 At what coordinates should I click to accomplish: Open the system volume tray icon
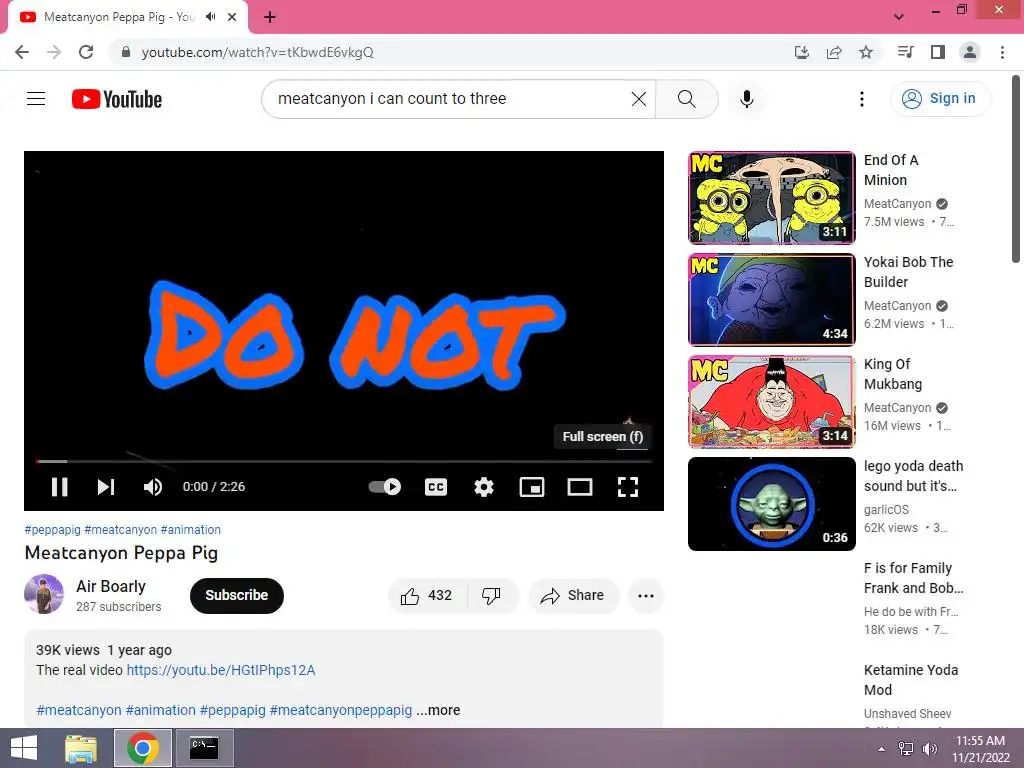pyautogui.click(x=929, y=748)
